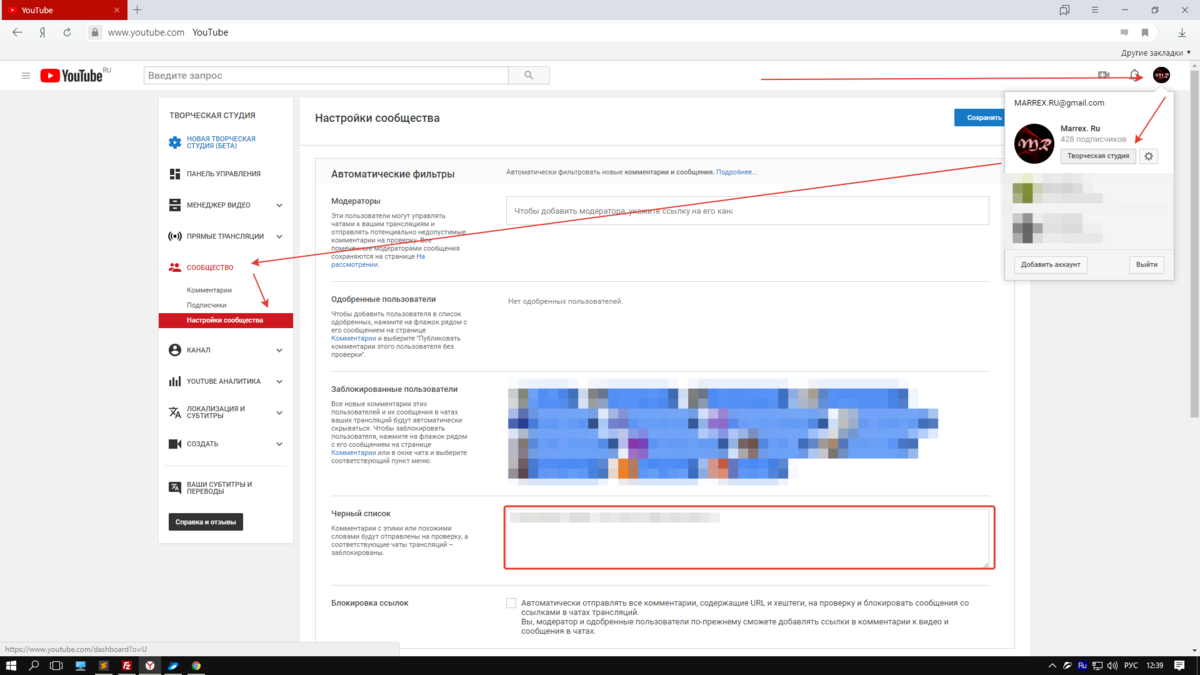This screenshot has height=675, width=1200.
Task: Click the Добавить аккаунт button
Action: (1051, 265)
